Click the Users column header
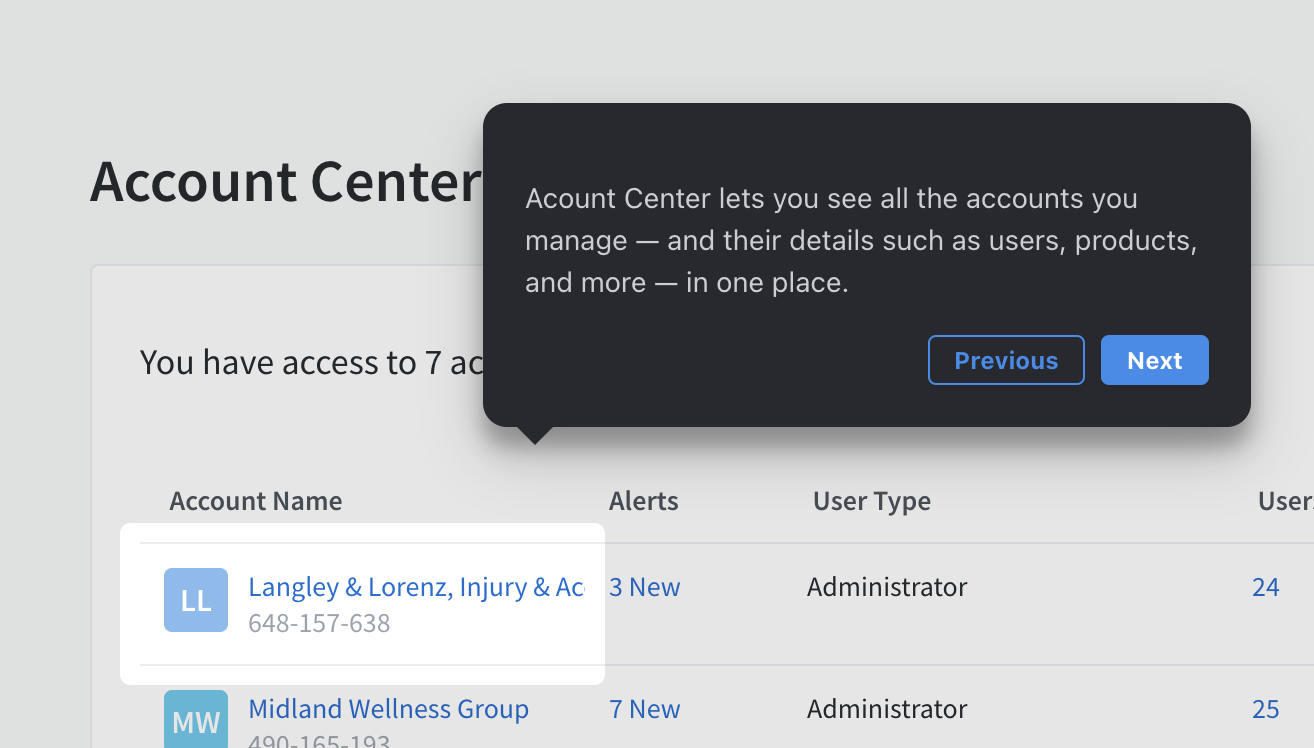 coord(1287,501)
